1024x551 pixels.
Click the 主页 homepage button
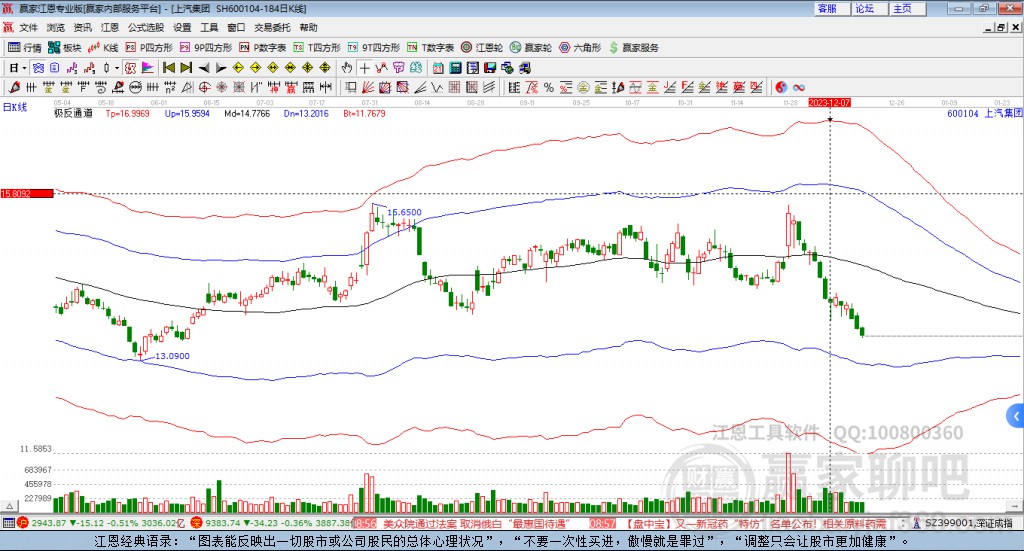908,8
